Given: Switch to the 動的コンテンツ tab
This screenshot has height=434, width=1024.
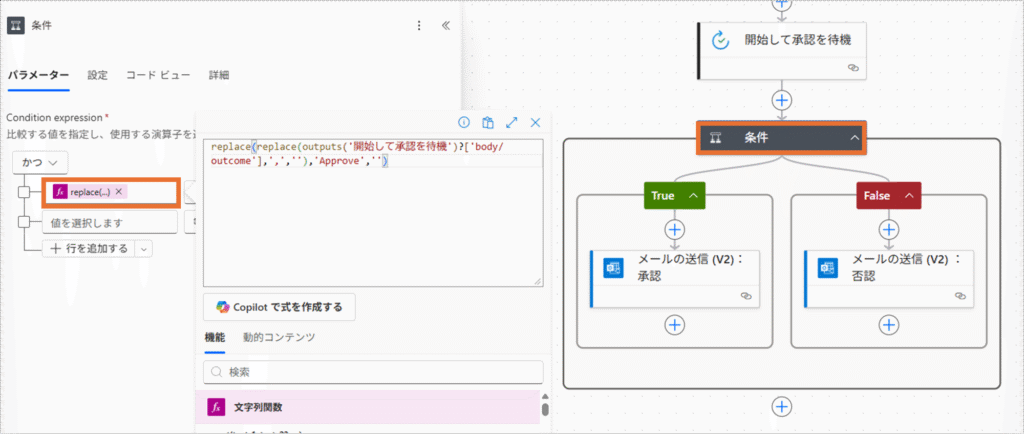Looking at the screenshot, I should 279,338.
